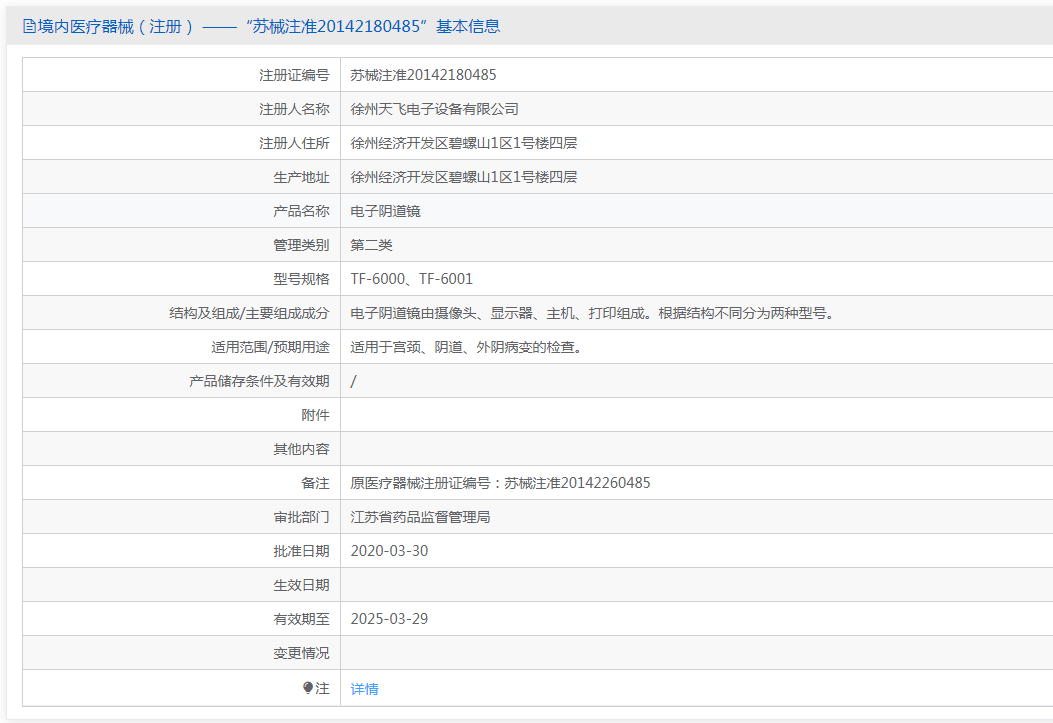Click the 审批部门 label
This screenshot has width=1053, height=723.
click(x=302, y=517)
